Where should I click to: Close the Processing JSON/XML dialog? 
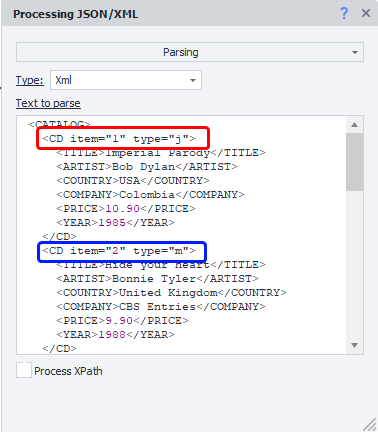coord(366,14)
